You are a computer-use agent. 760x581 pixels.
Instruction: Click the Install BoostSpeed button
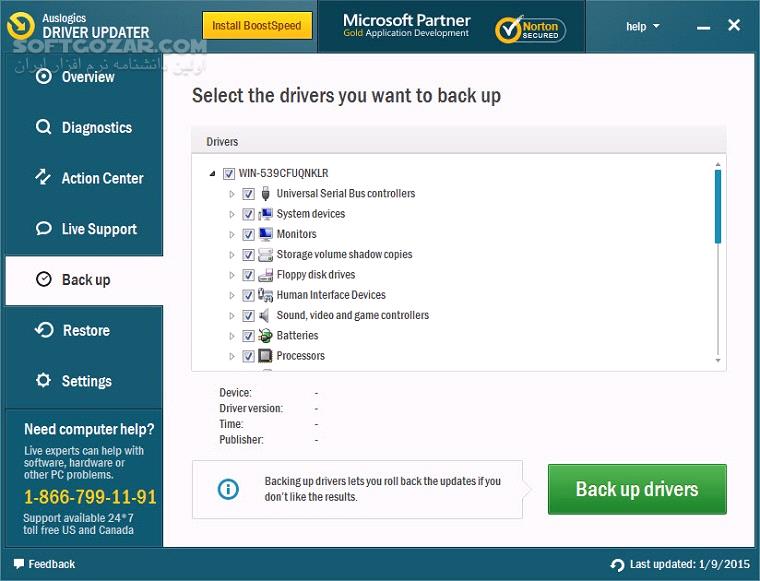click(257, 26)
